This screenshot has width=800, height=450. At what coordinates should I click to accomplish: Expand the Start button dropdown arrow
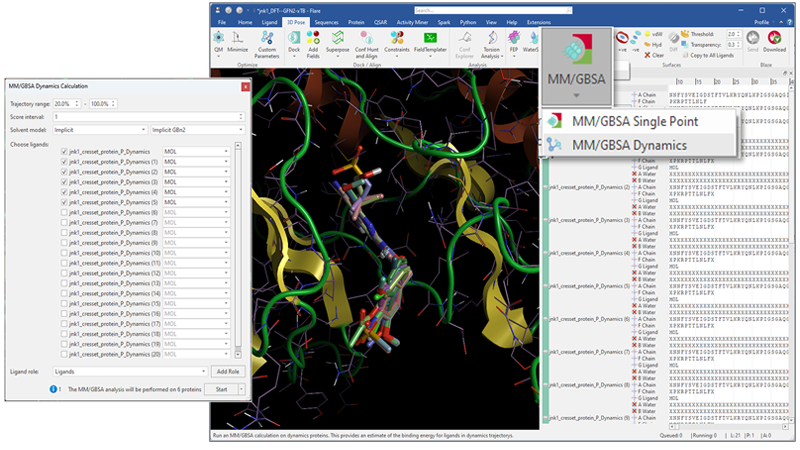tap(241, 389)
